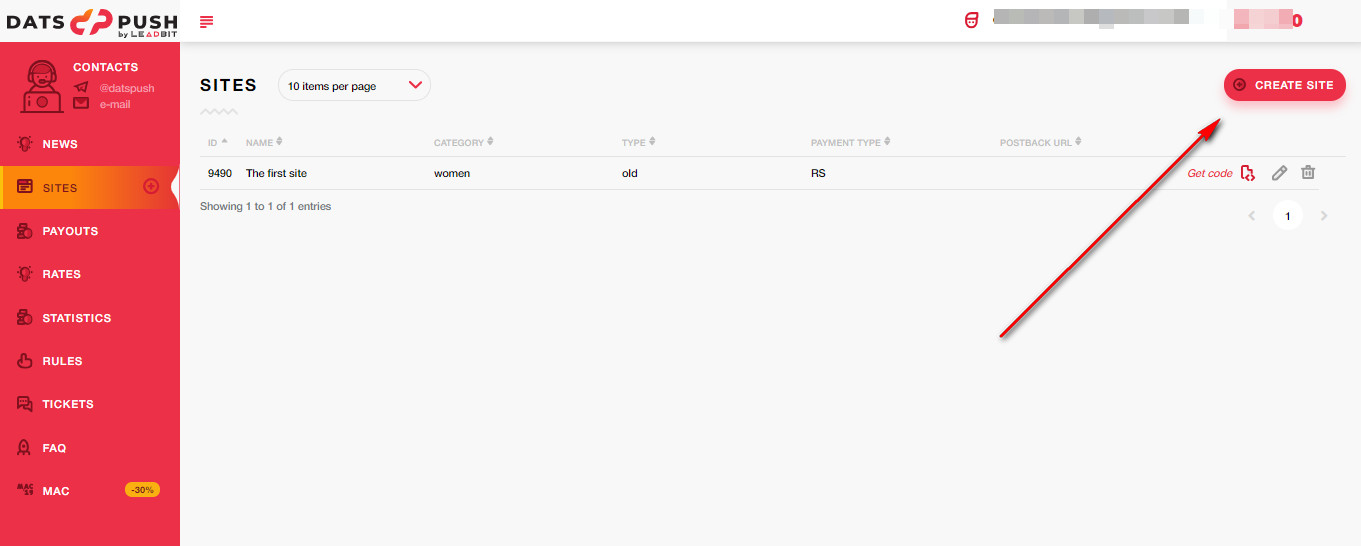The height and width of the screenshot is (546, 1361).
Task: Click the e-mail envelope contact icon
Action: 81,104
